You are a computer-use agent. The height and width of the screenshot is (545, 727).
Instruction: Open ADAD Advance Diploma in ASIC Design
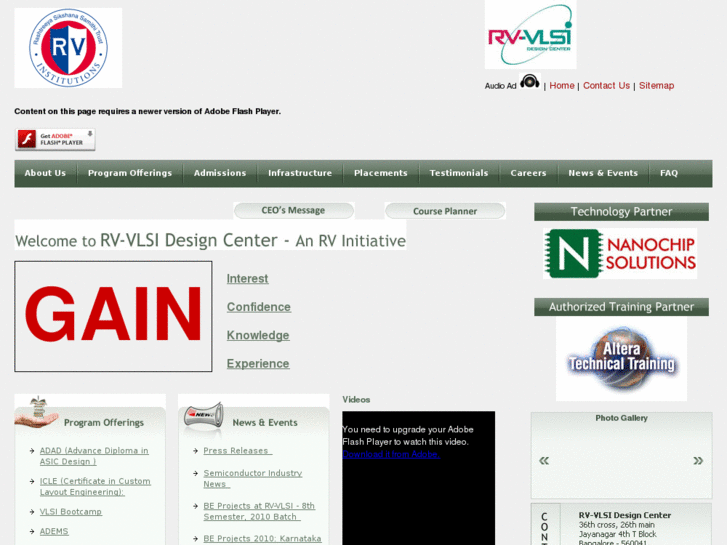tap(94, 456)
